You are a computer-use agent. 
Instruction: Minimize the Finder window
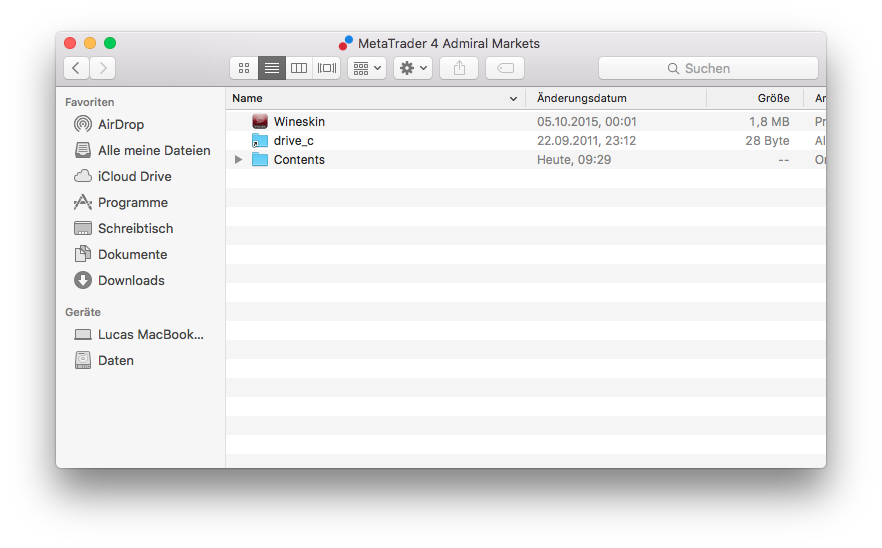tap(90, 43)
